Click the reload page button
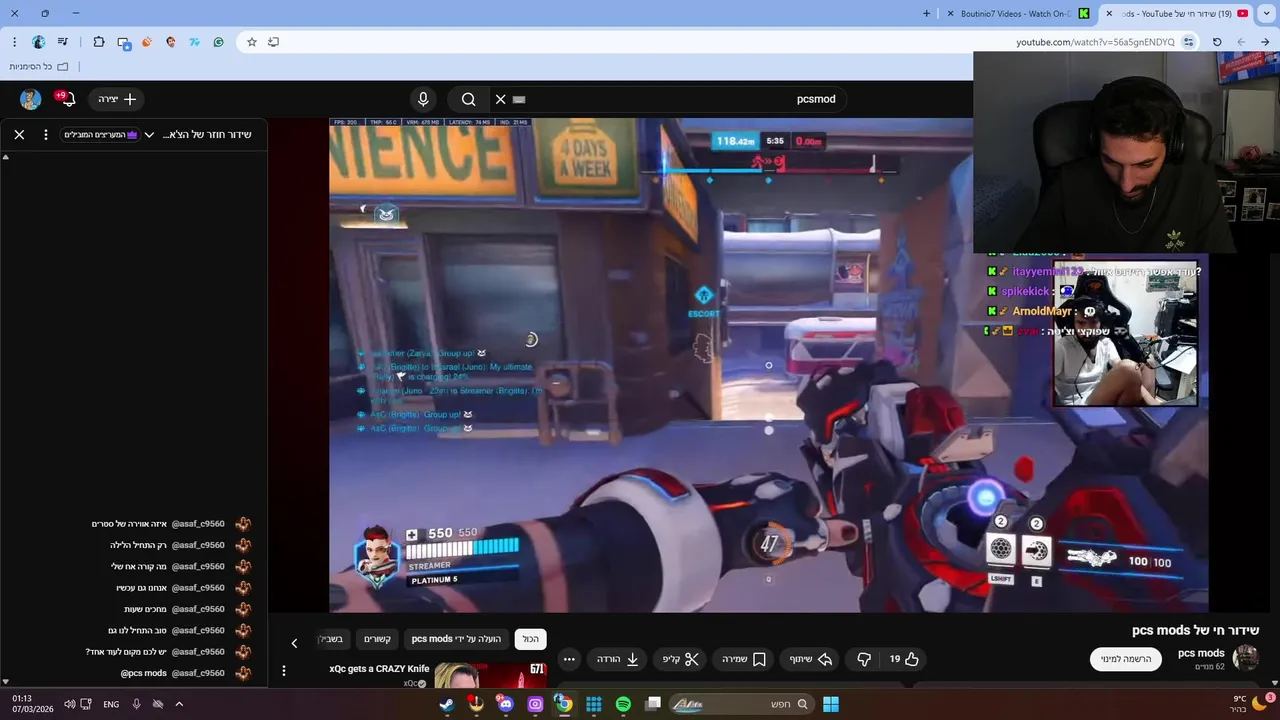 tap(1217, 42)
